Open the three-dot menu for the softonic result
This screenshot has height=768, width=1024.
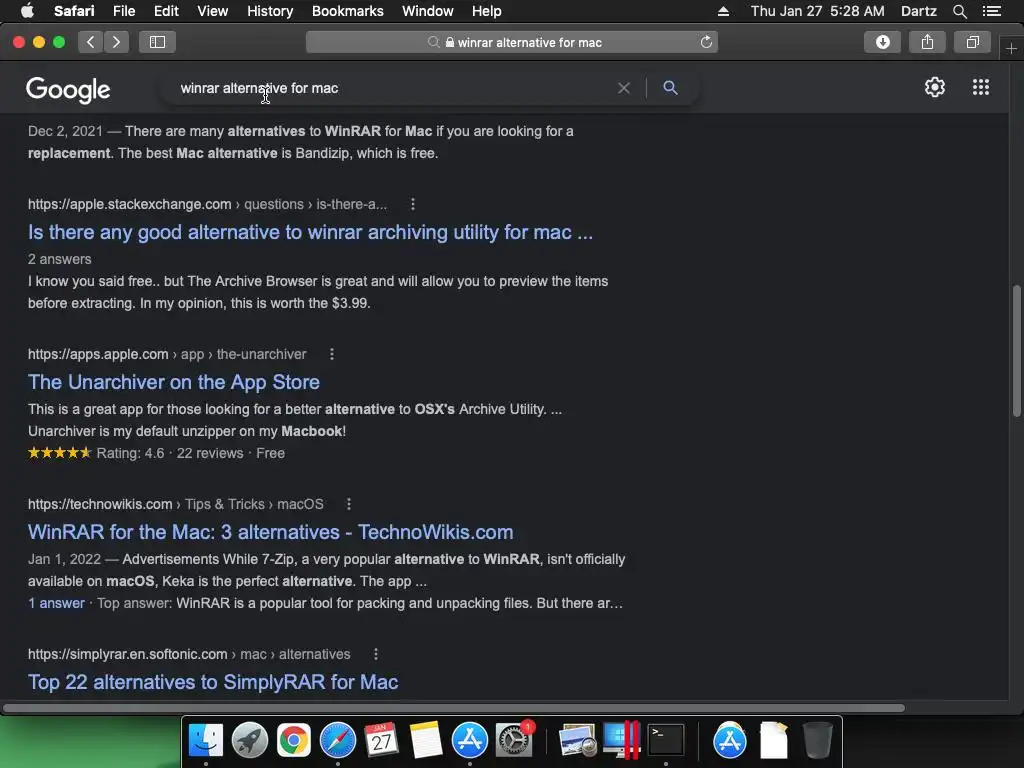pos(376,654)
